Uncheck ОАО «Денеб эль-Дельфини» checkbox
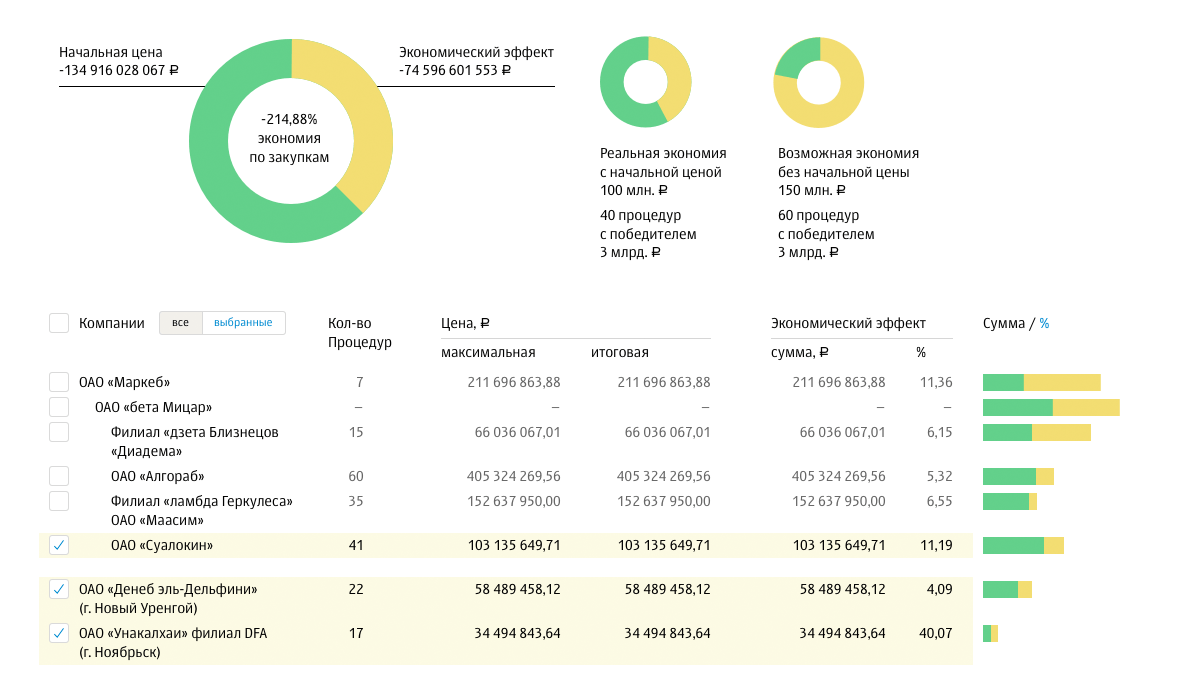 (x=59, y=589)
